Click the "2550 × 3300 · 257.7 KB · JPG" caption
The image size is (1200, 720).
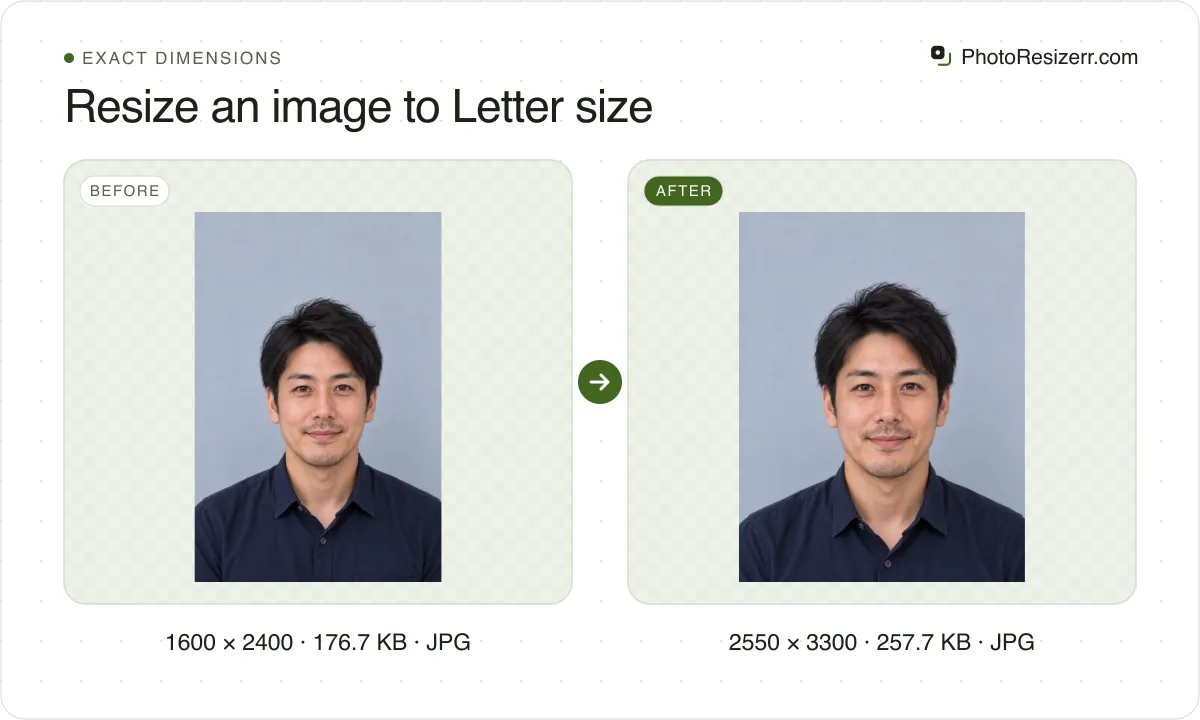click(882, 642)
